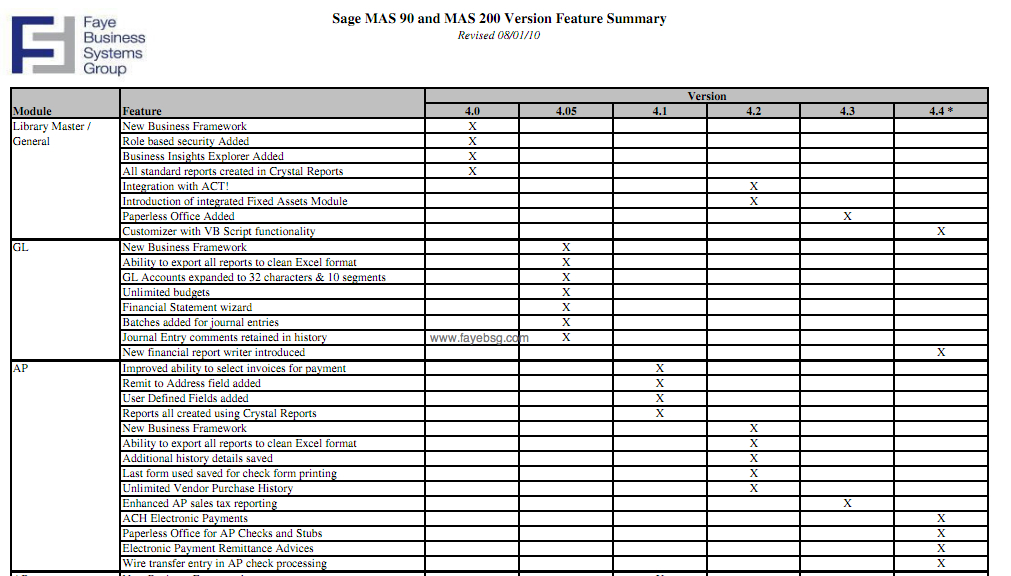Select the Sage MAS 90 Feature Summary title
The width and height of the screenshot is (1011, 576).
click(x=499, y=19)
